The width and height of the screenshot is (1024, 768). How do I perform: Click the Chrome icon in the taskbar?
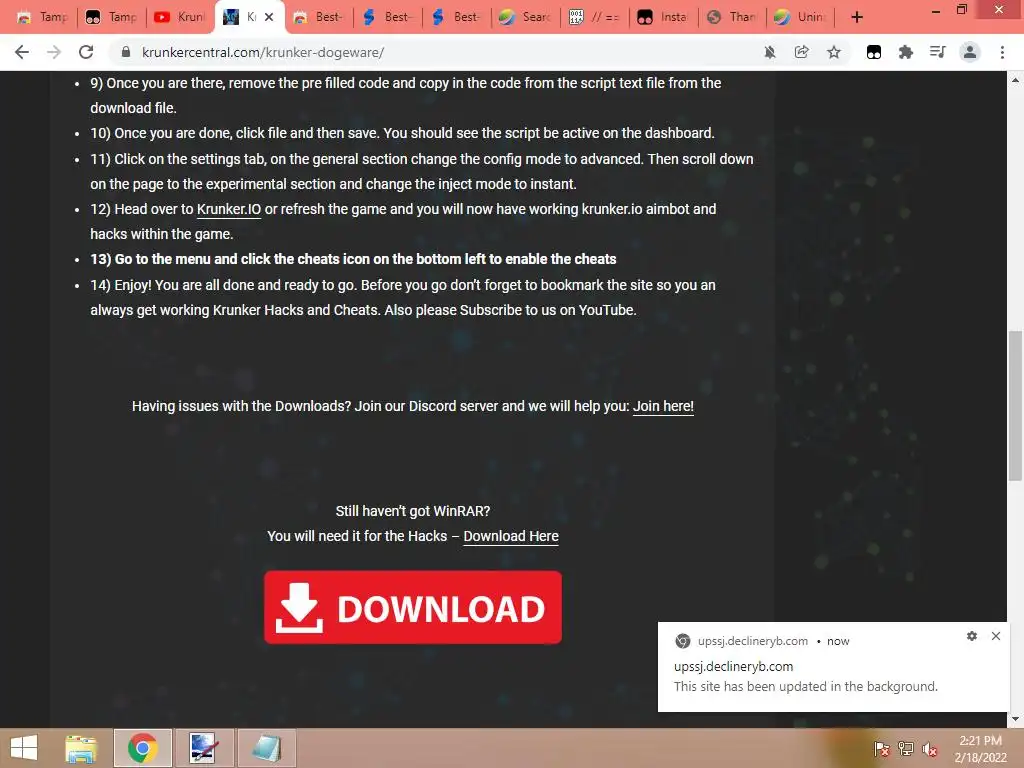coord(142,748)
